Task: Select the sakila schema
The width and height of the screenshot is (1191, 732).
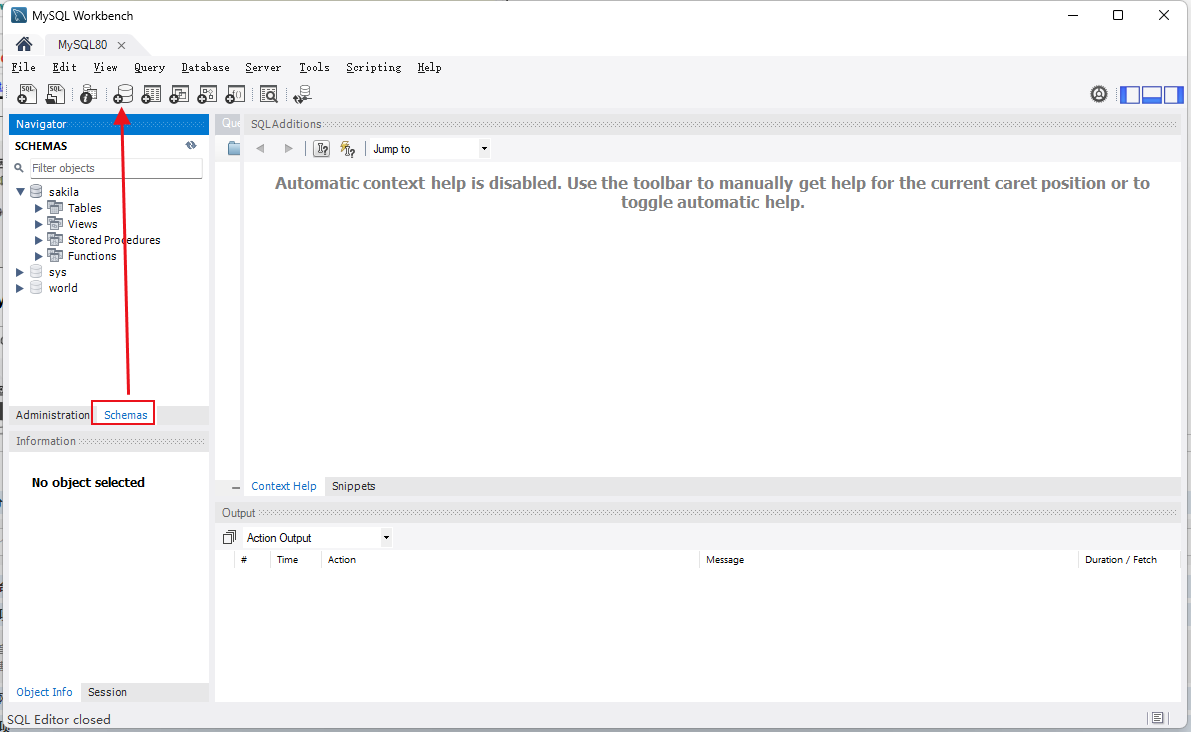Action: pyautogui.click(x=64, y=192)
